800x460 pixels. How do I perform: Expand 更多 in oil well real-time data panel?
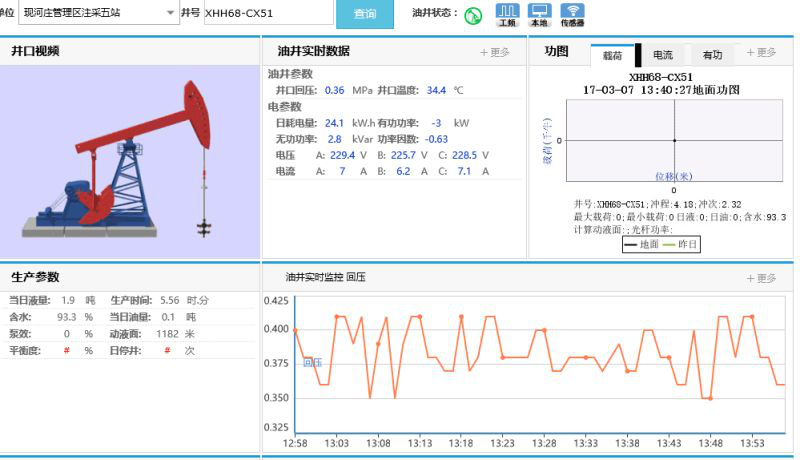click(495, 52)
